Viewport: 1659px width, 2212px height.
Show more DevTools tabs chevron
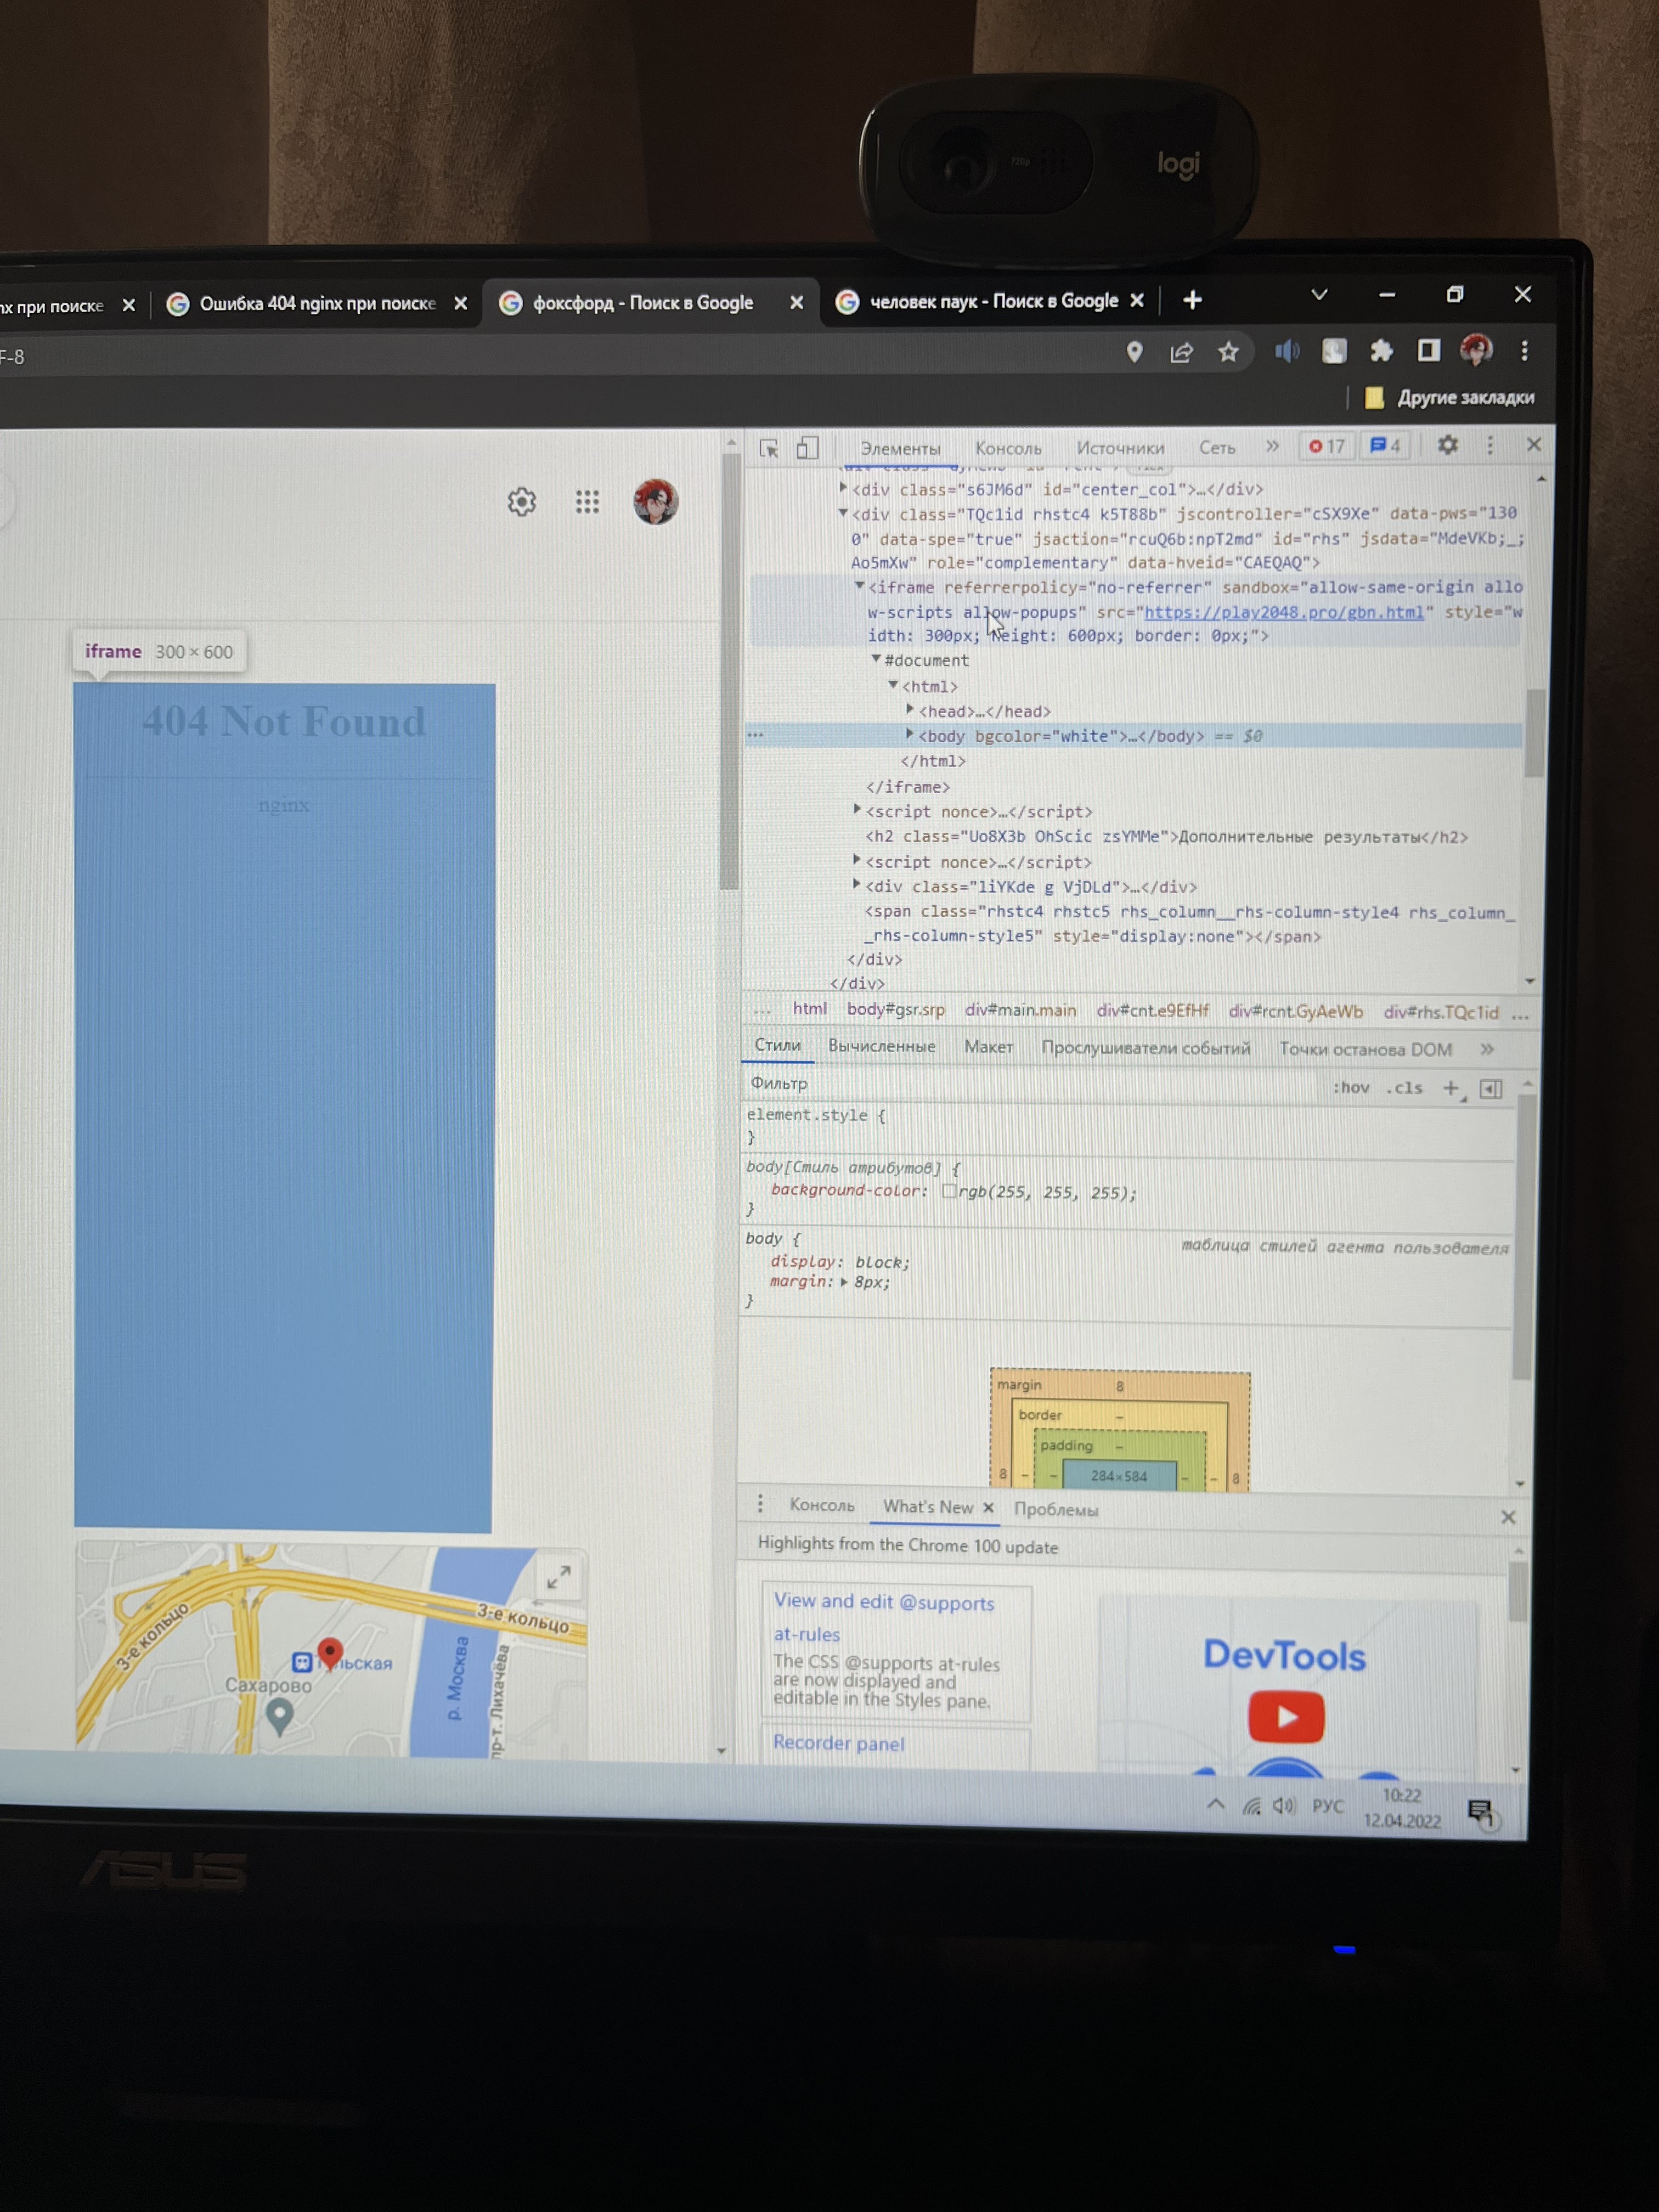point(1272,446)
